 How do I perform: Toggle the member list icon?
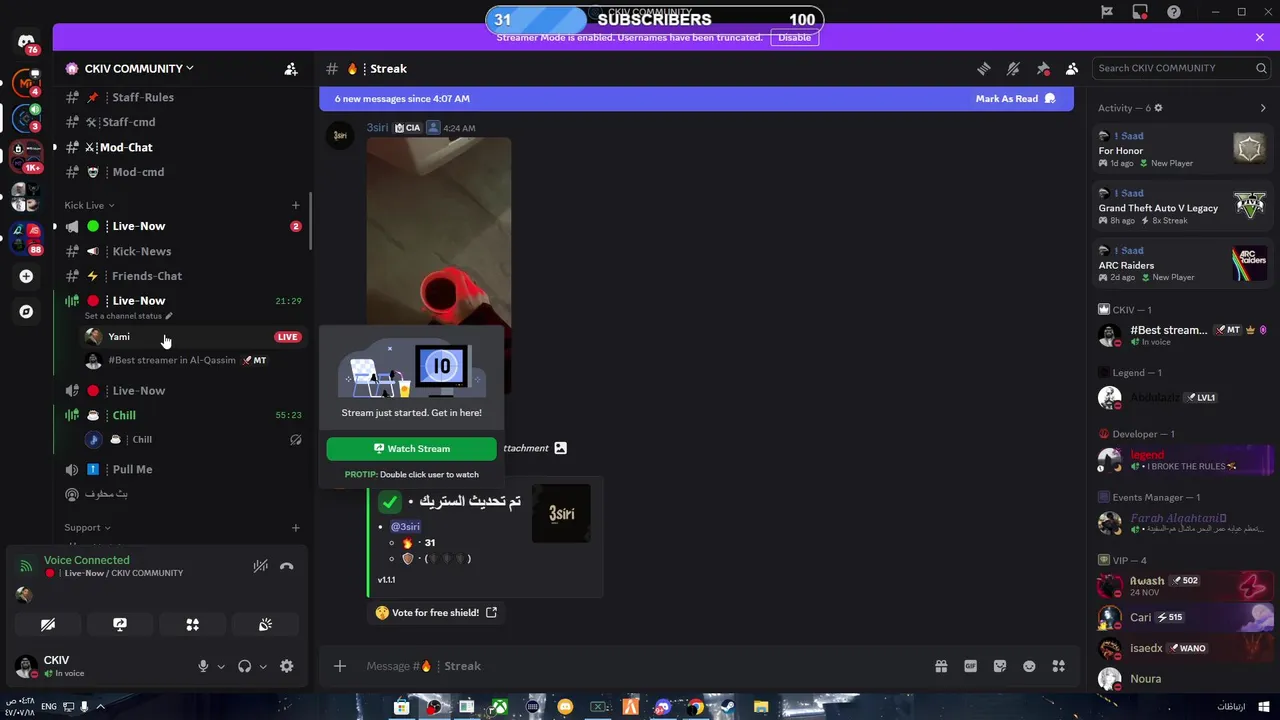(x=1072, y=69)
